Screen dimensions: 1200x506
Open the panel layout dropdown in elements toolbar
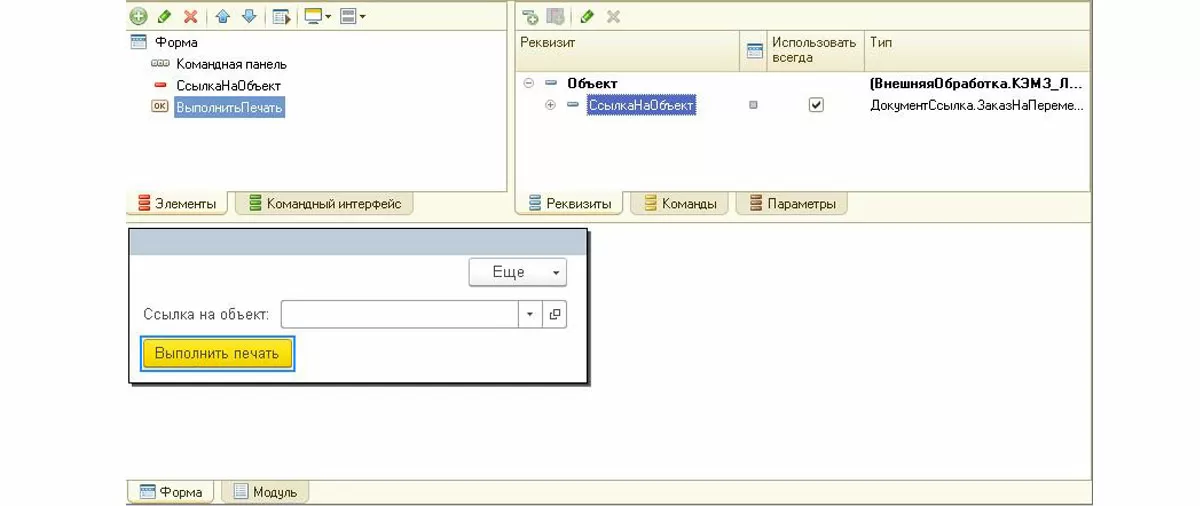click(x=353, y=17)
